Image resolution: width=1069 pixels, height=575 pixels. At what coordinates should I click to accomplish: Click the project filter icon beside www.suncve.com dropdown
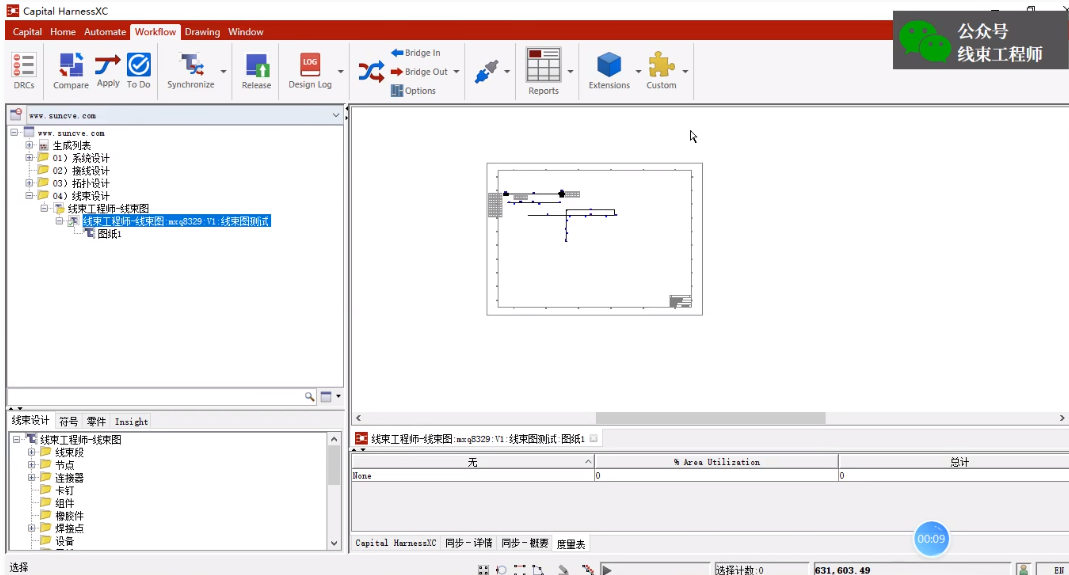[16, 115]
